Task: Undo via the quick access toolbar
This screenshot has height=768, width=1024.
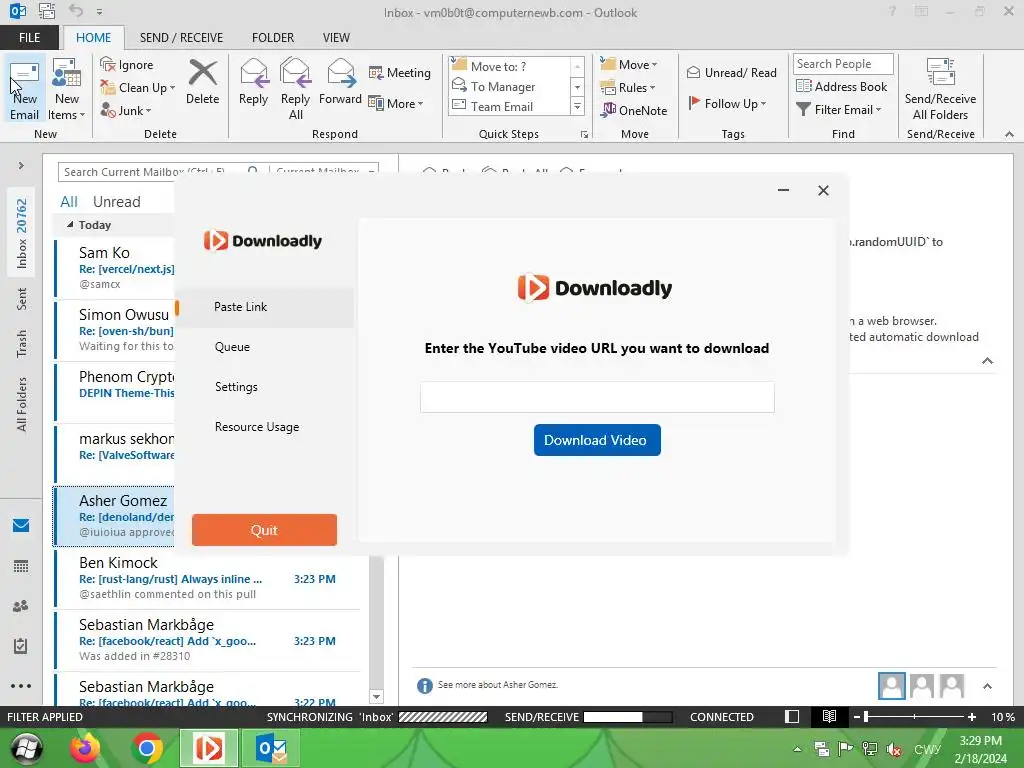Action: (76, 11)
